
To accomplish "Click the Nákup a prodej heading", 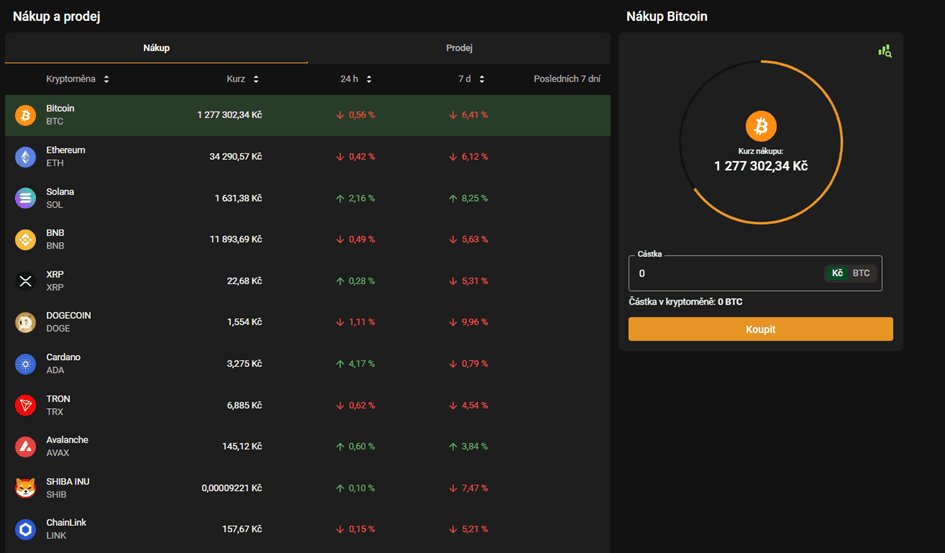I will (x=57, y=17).
